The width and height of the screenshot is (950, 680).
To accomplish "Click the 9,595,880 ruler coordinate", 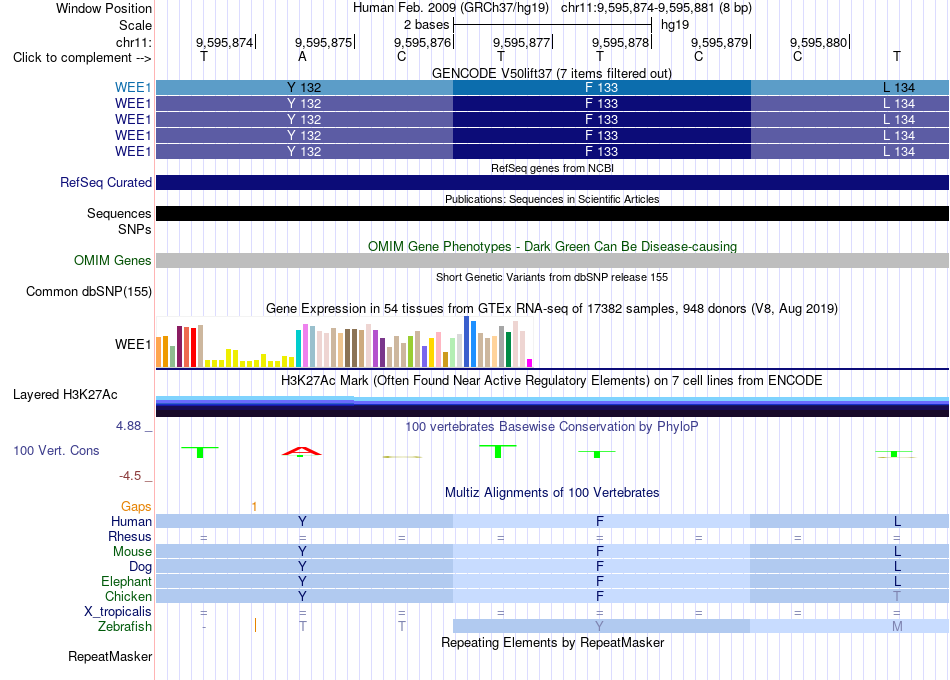I will pyautogui.click(x=818, y=42).
